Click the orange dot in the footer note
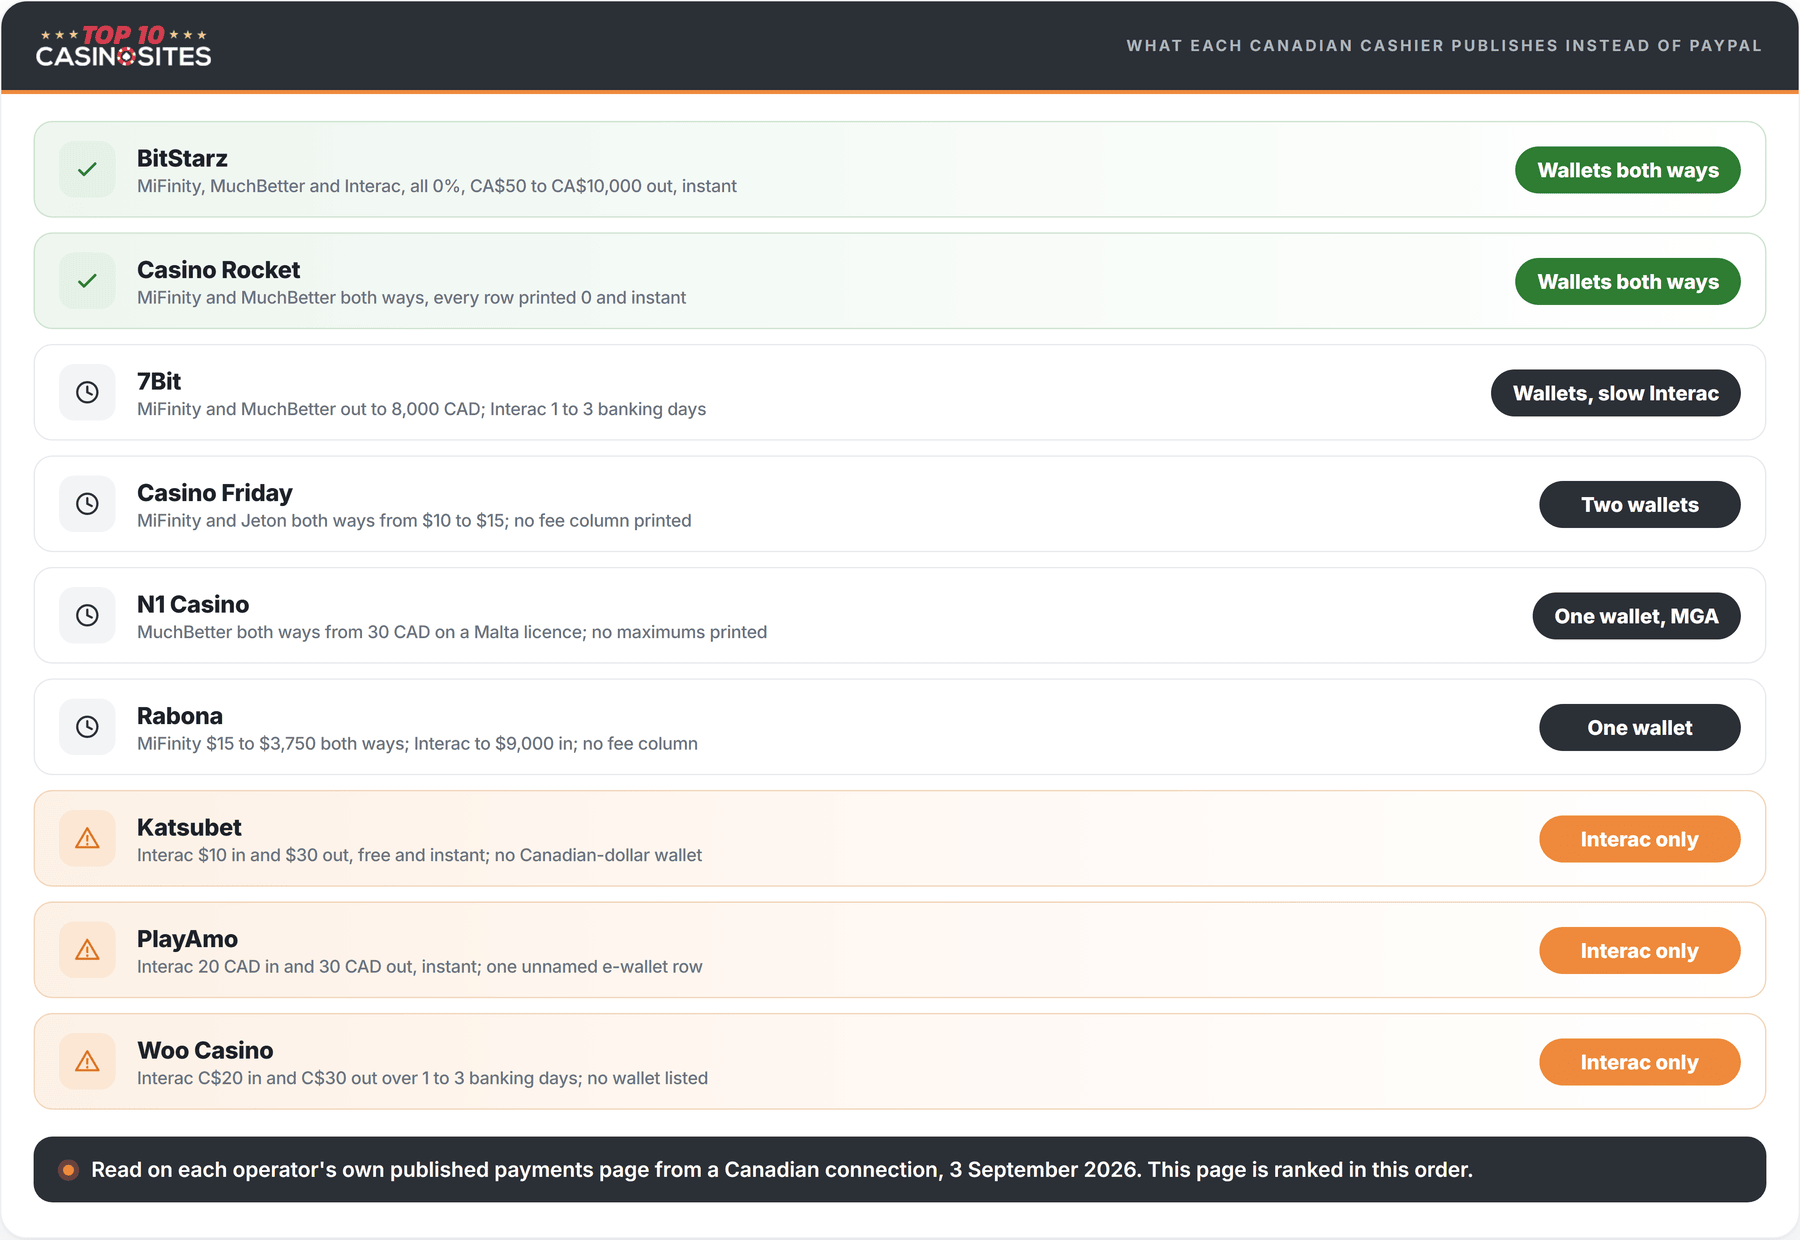1800x1240 pixels. [68, 1170]
